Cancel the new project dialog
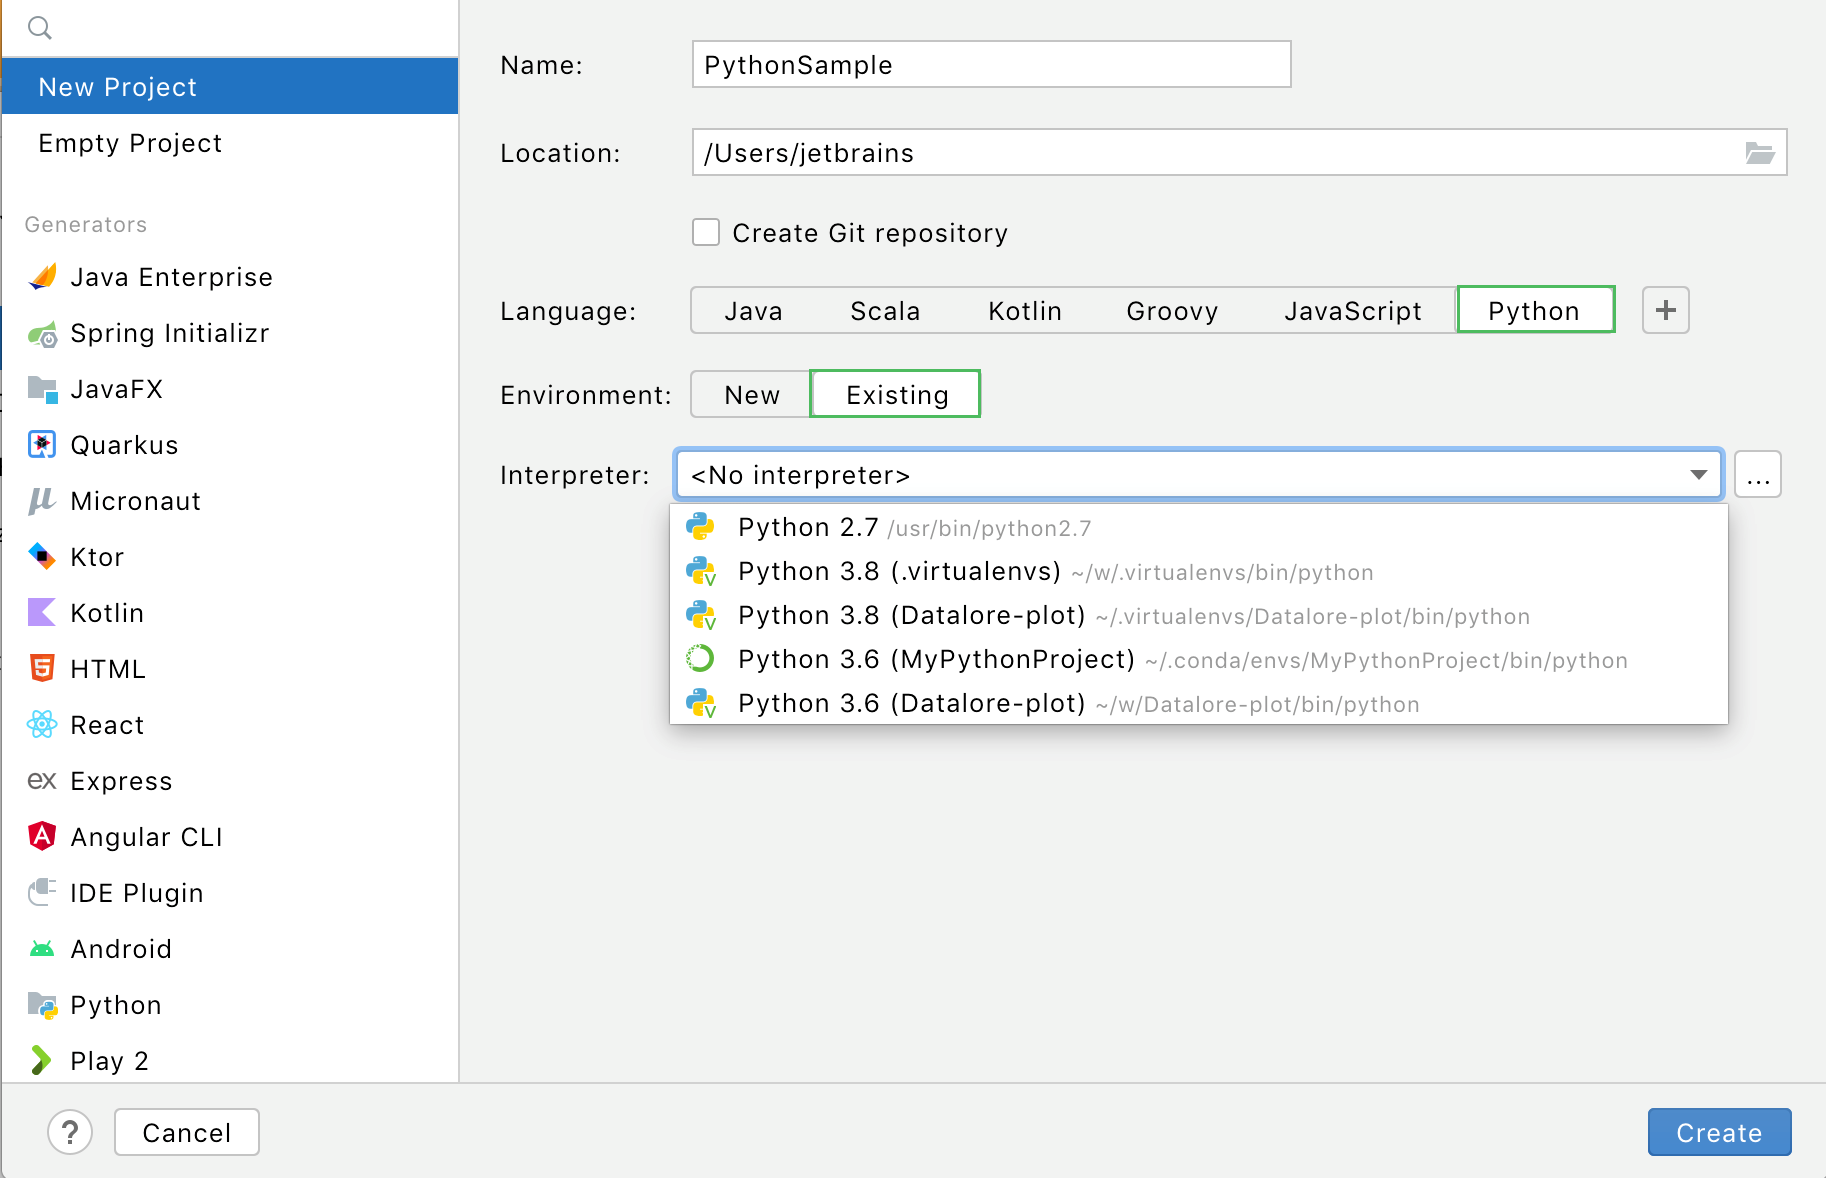This screenshot has width=1826, height=1178. (186, 1132)
